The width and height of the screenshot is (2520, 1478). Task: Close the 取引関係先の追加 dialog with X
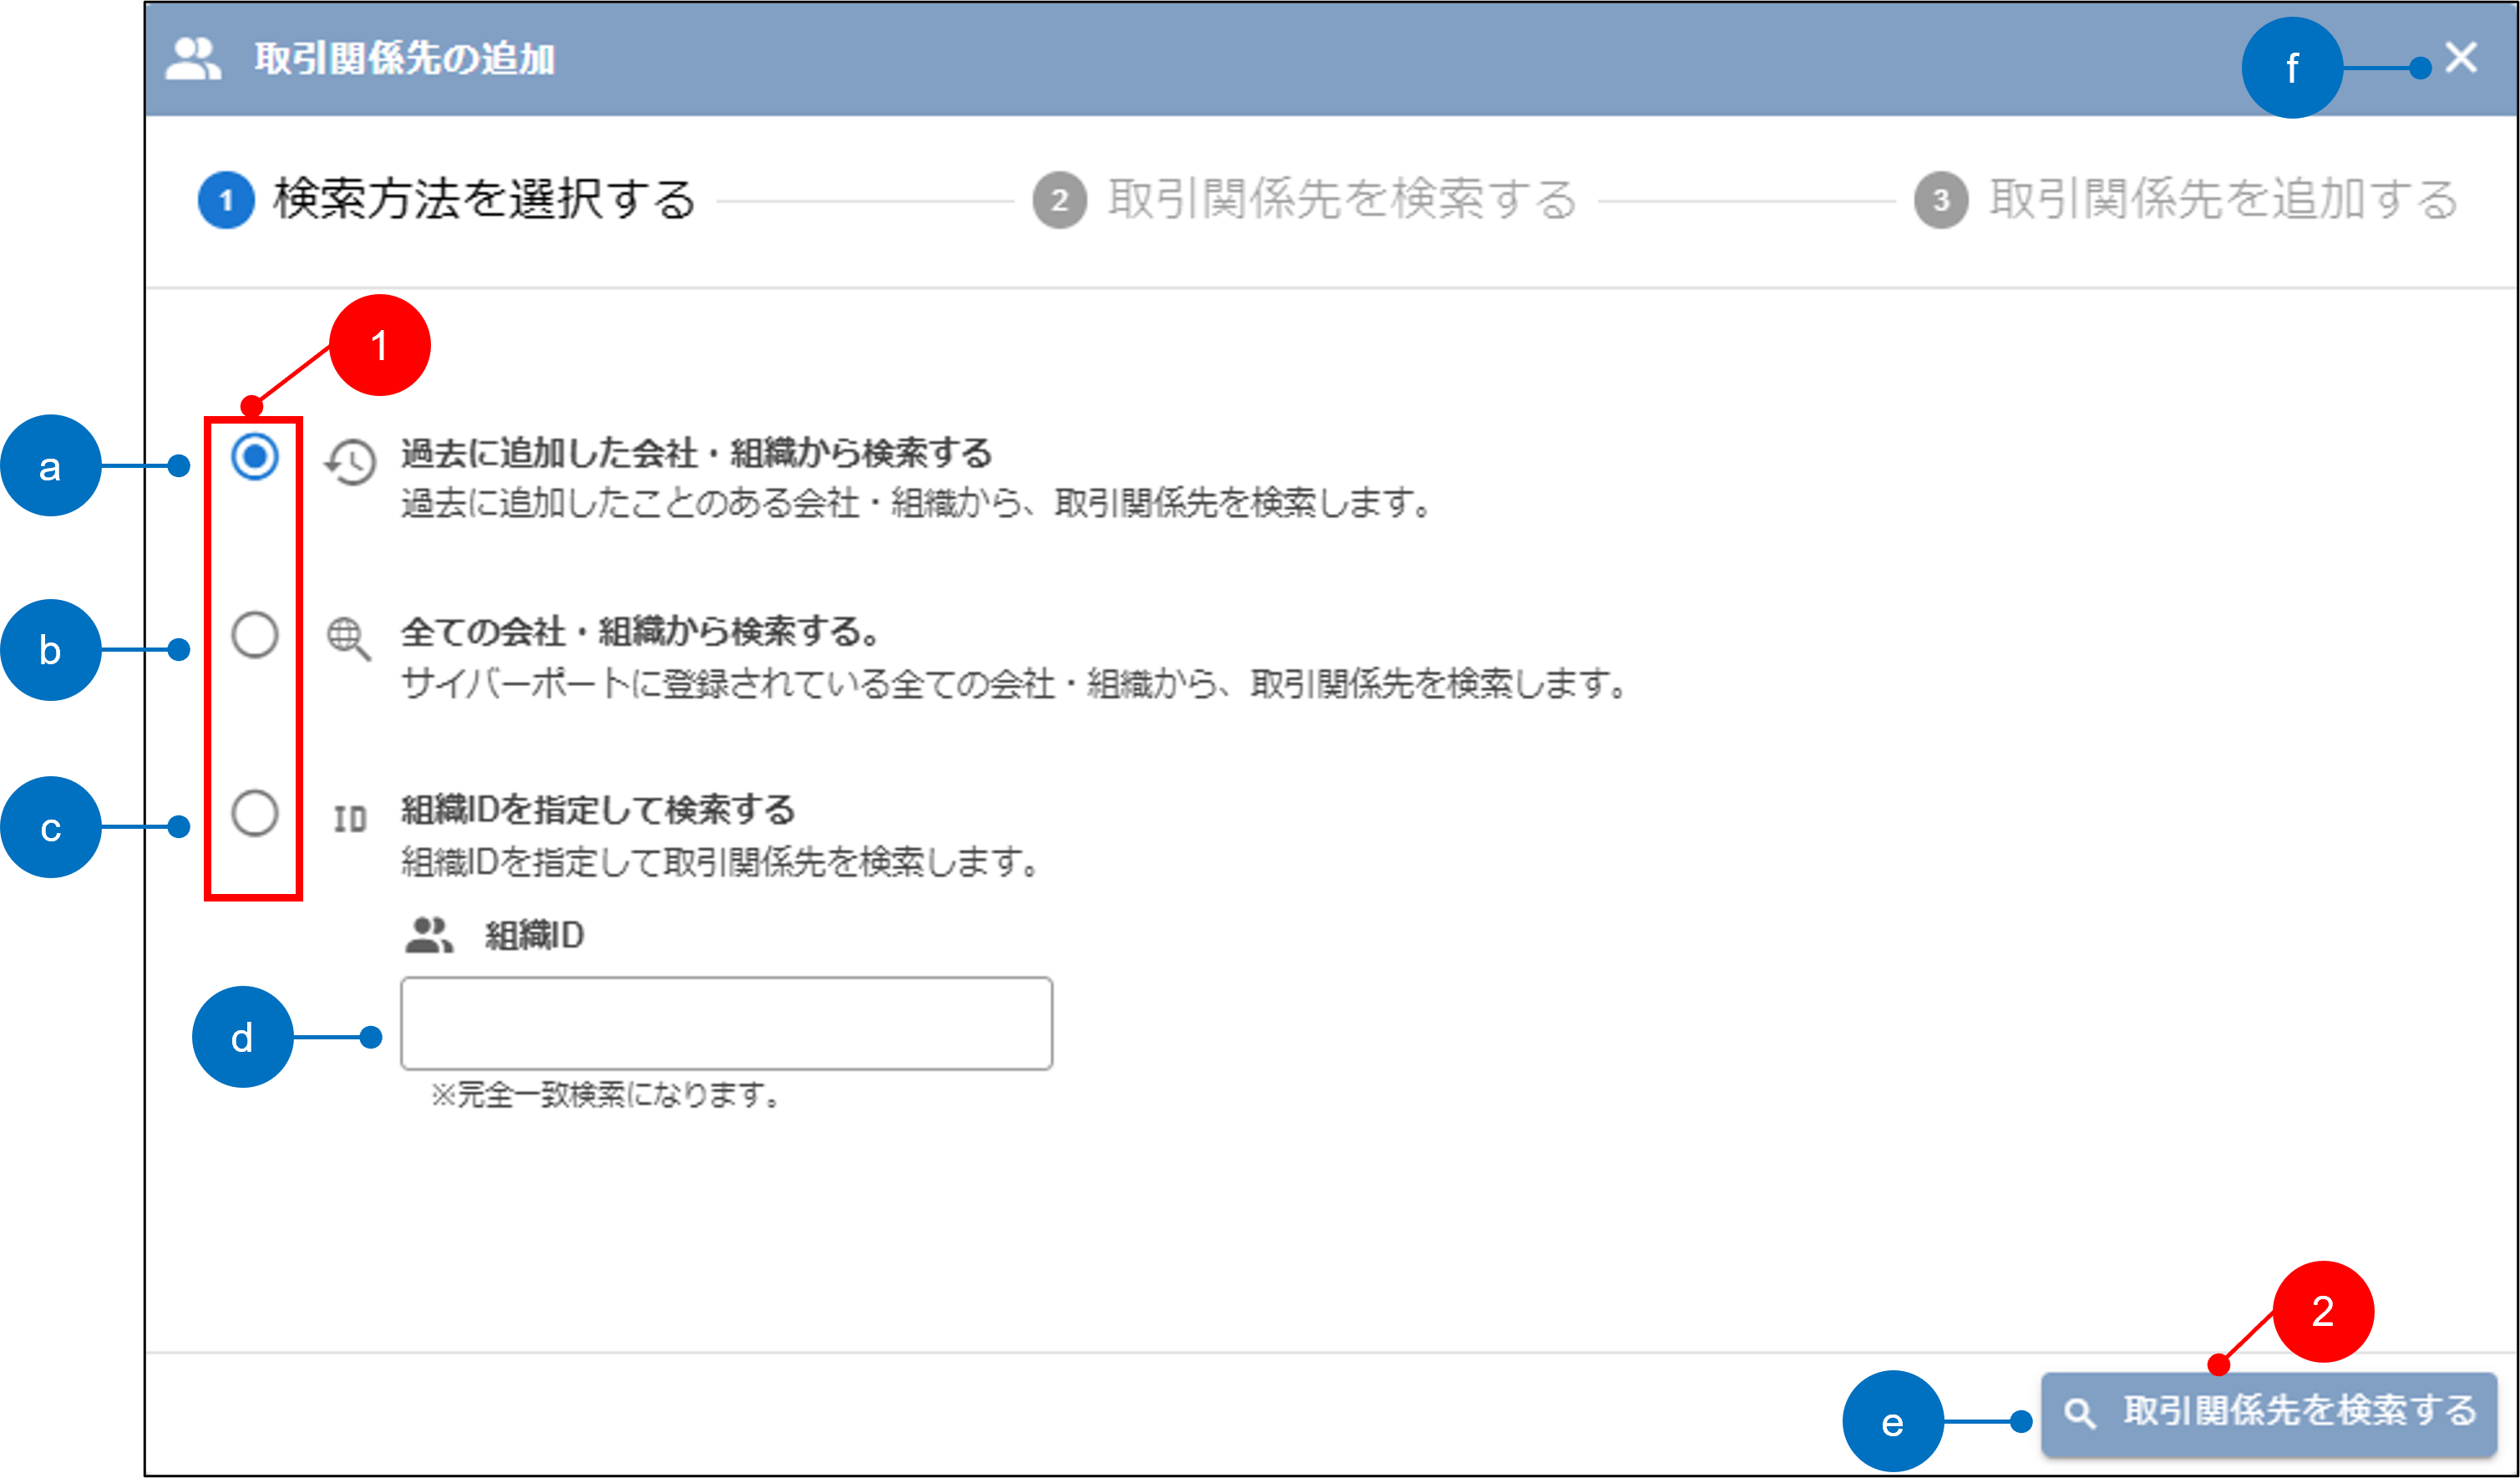click(x=2461, y=57)
